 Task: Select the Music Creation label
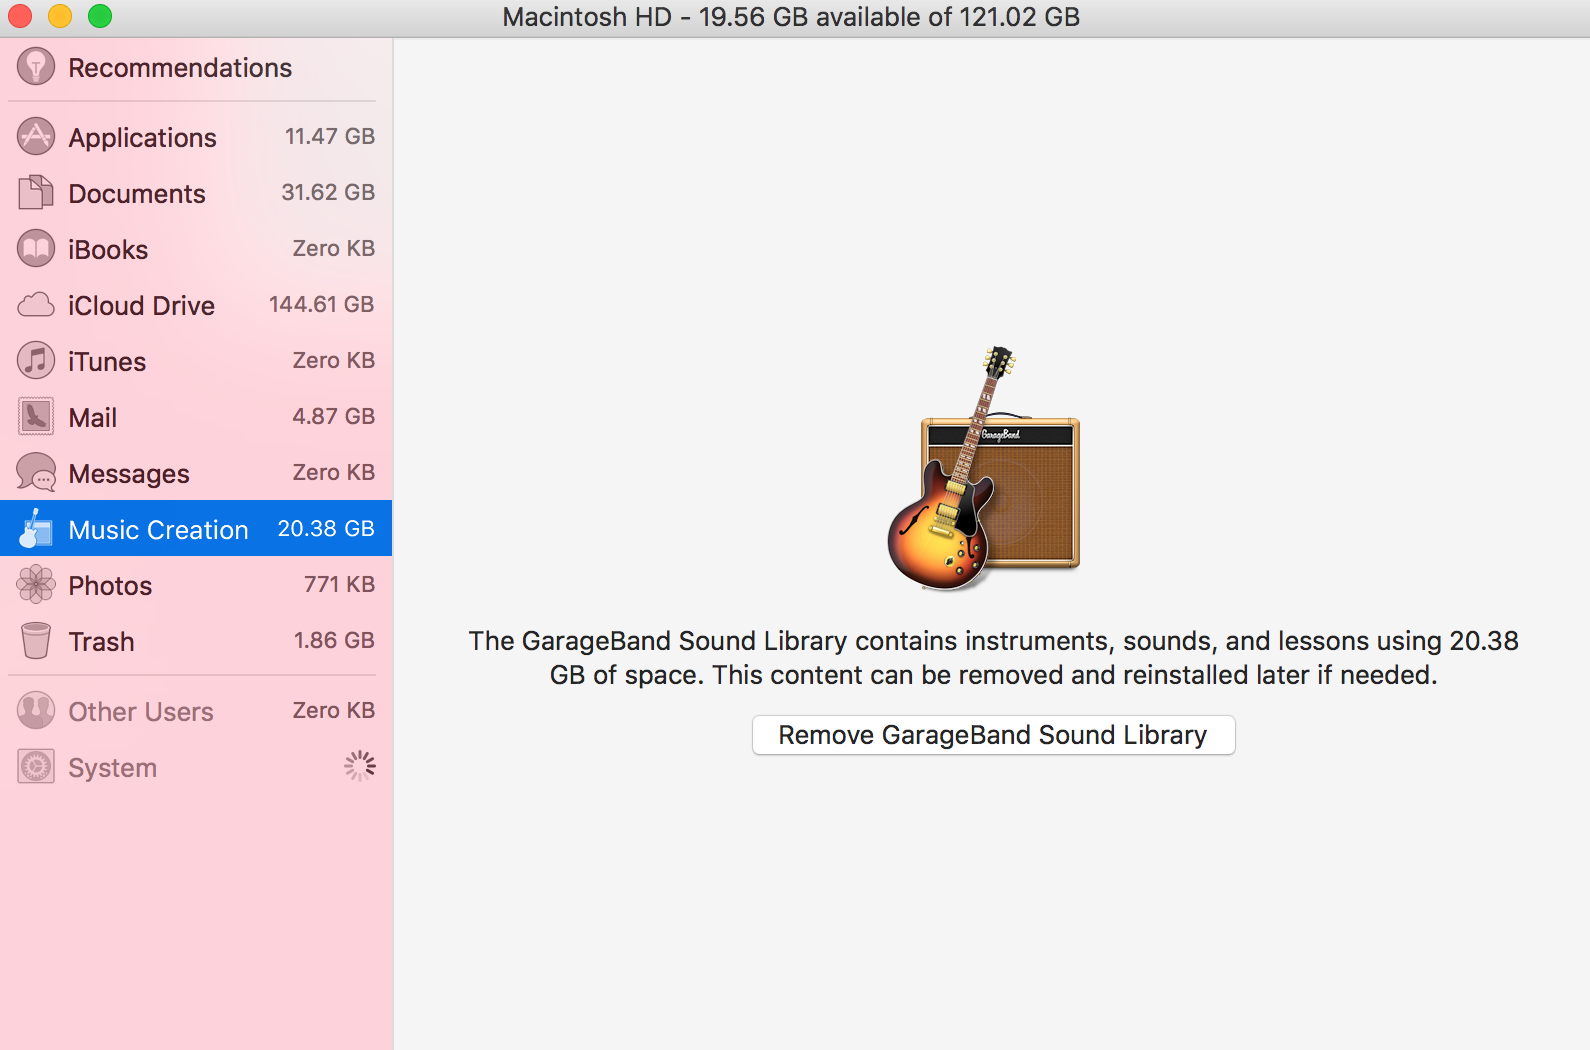(x=158, y=530)
